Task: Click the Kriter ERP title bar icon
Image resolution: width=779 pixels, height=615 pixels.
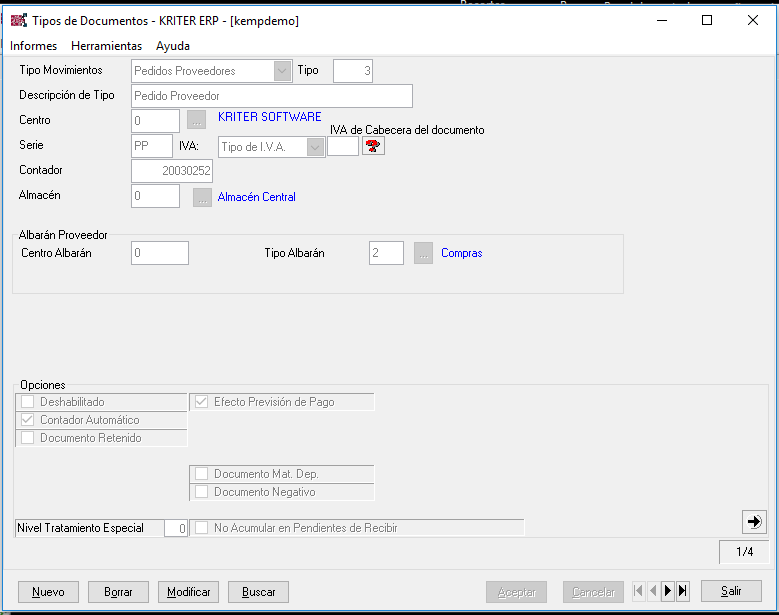Action: [18, 20]
